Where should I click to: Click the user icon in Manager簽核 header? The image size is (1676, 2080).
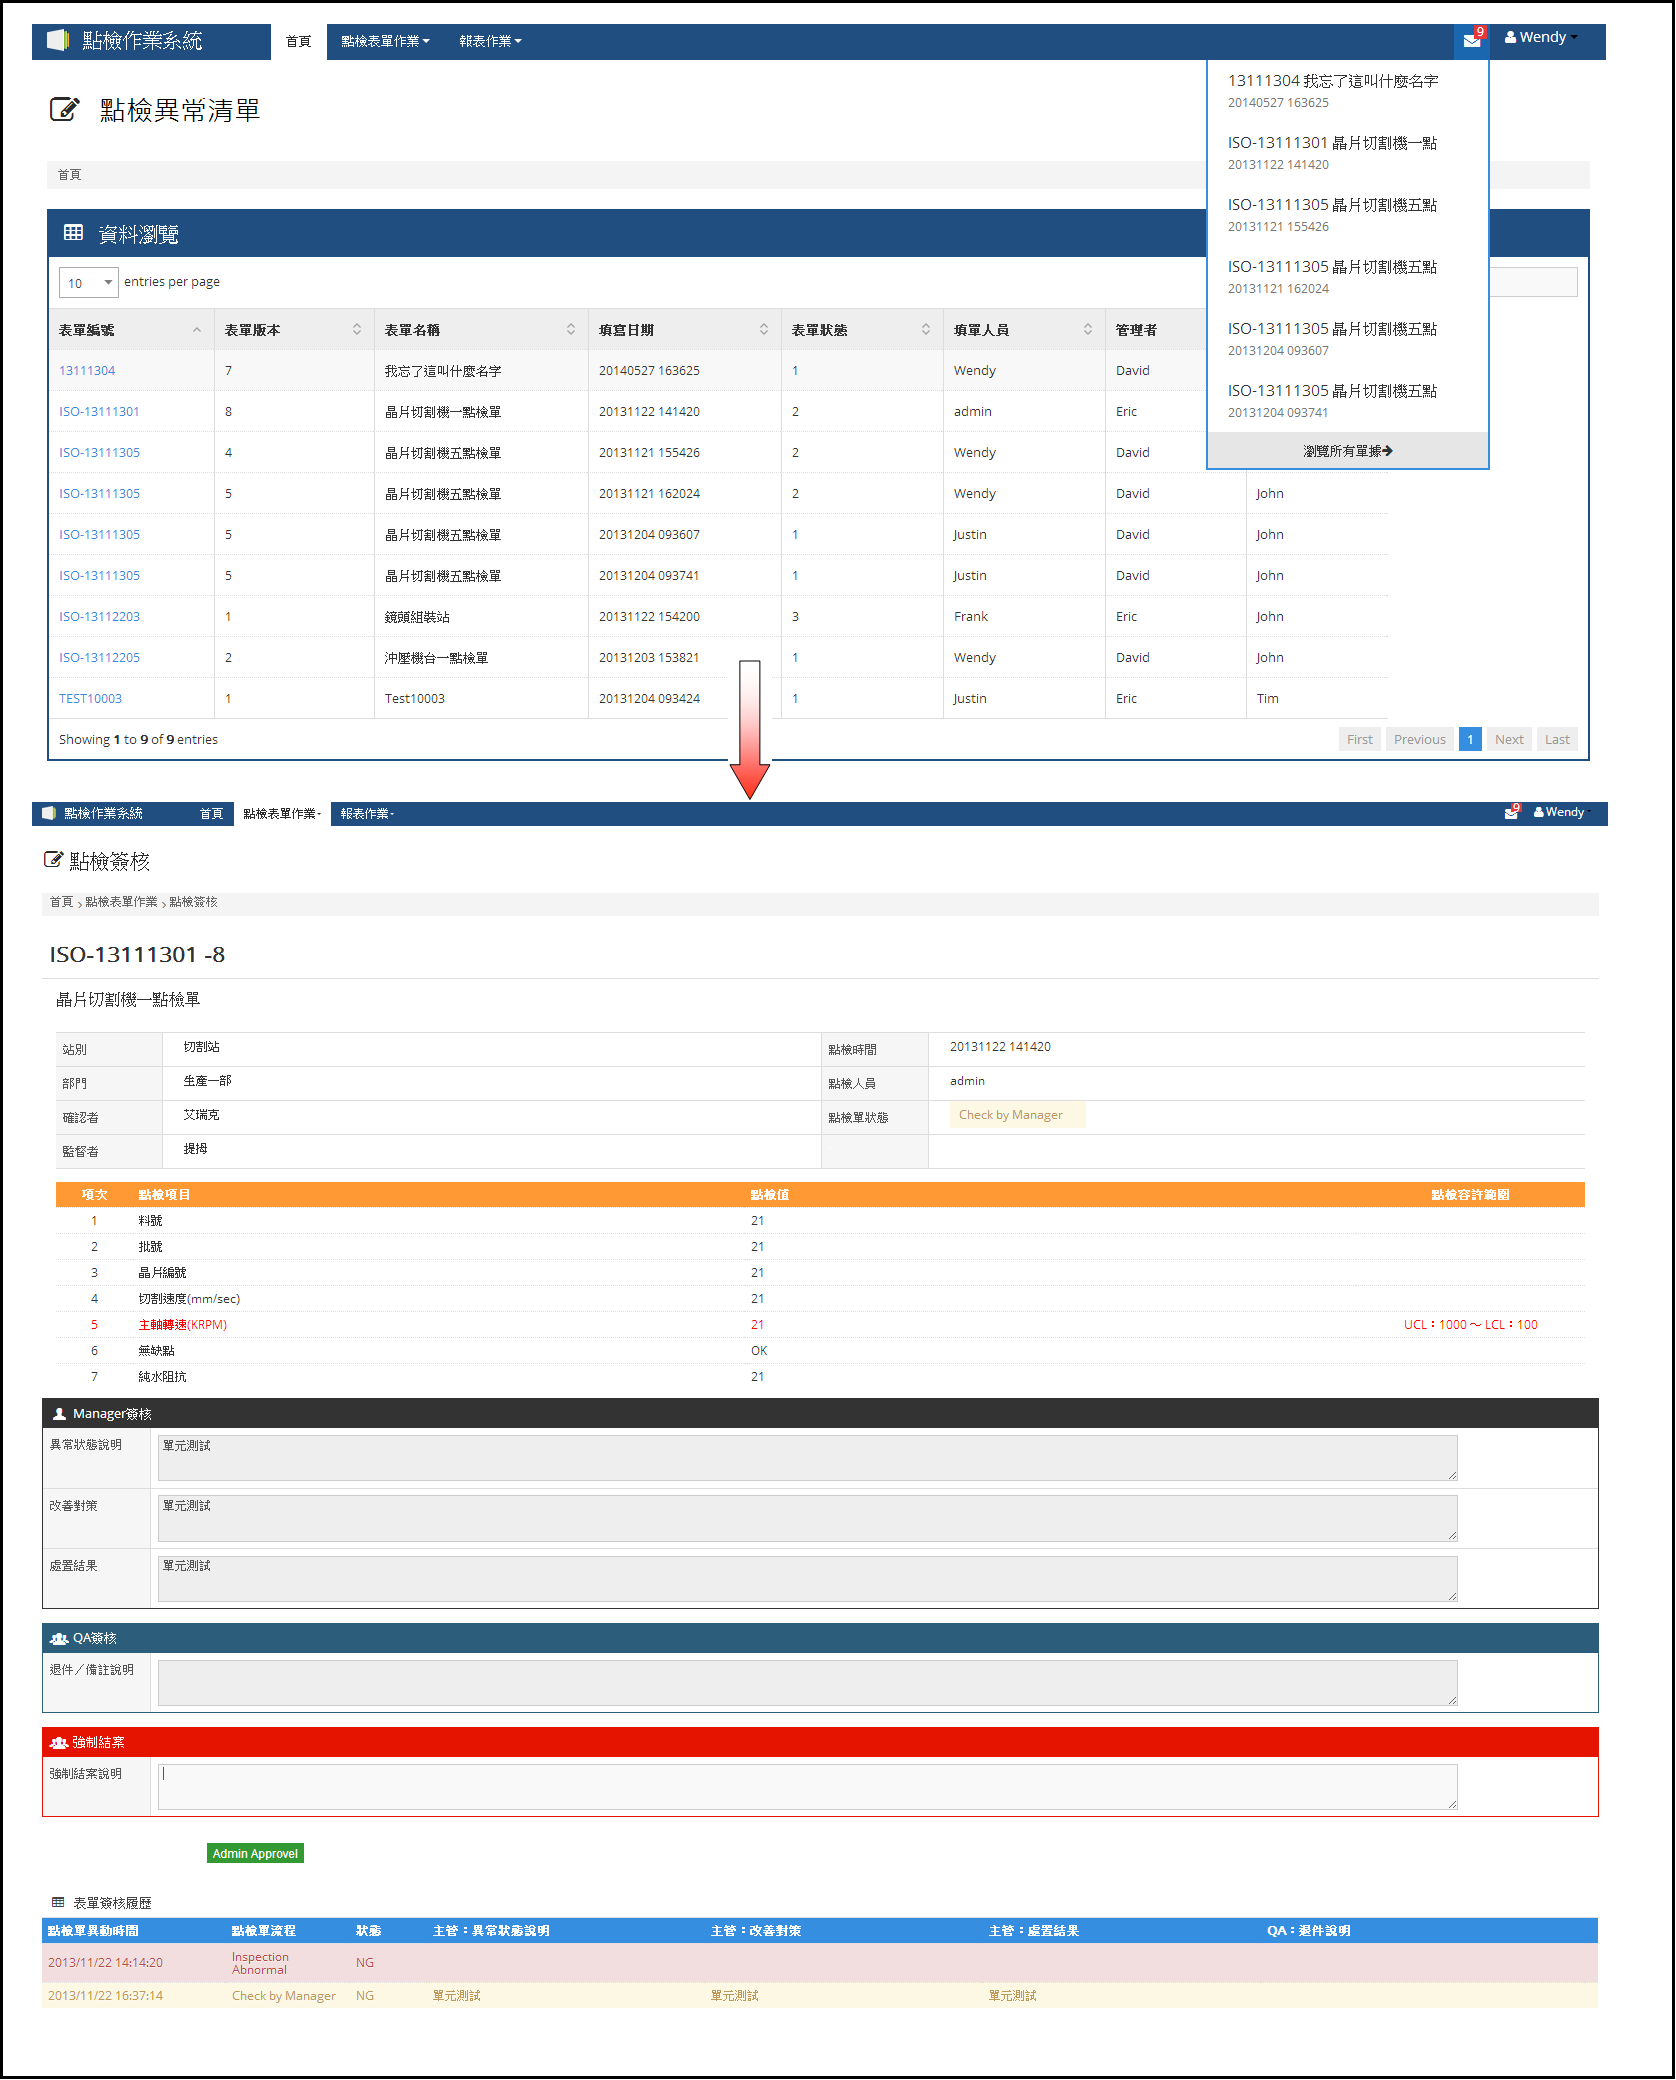[59, 1414]
